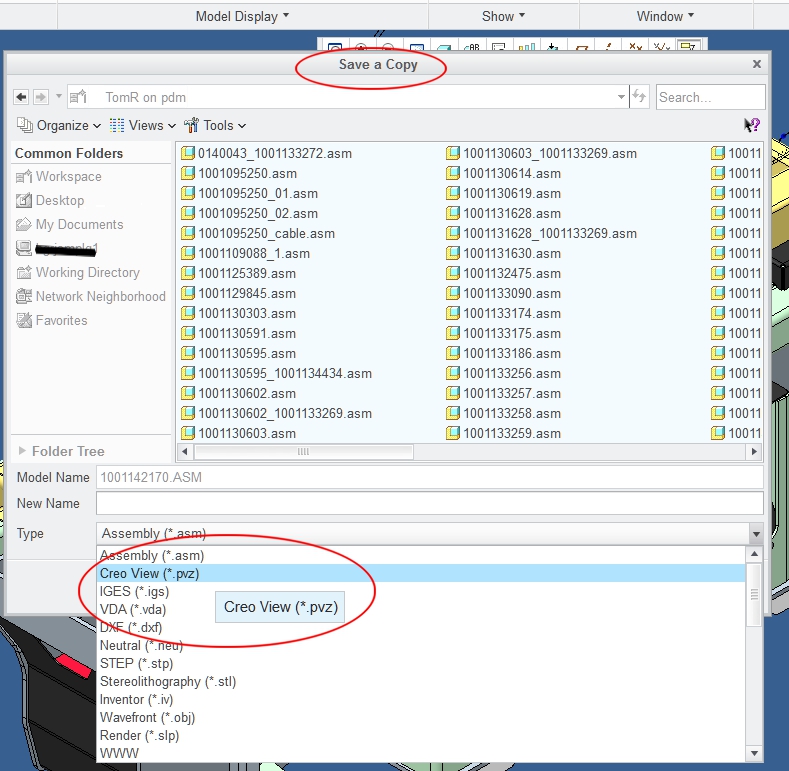Image resolution: width=789 pixels, height=771 pixels.
Task: Open Network Neighborhood
Action: point(91,296)
